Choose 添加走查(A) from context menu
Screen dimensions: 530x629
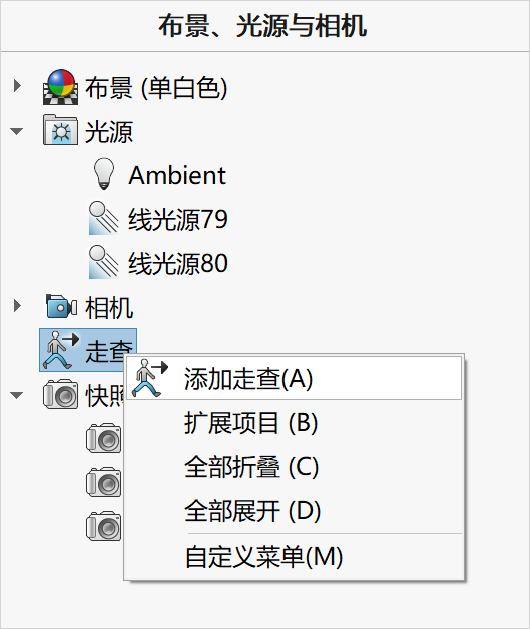pyautogui.click(x=294, y=378)
